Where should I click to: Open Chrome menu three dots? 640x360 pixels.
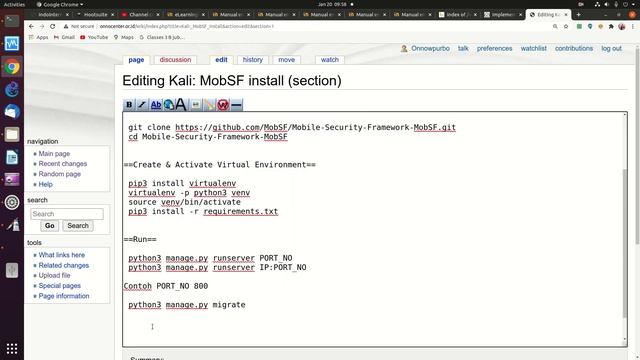point(633,26)
